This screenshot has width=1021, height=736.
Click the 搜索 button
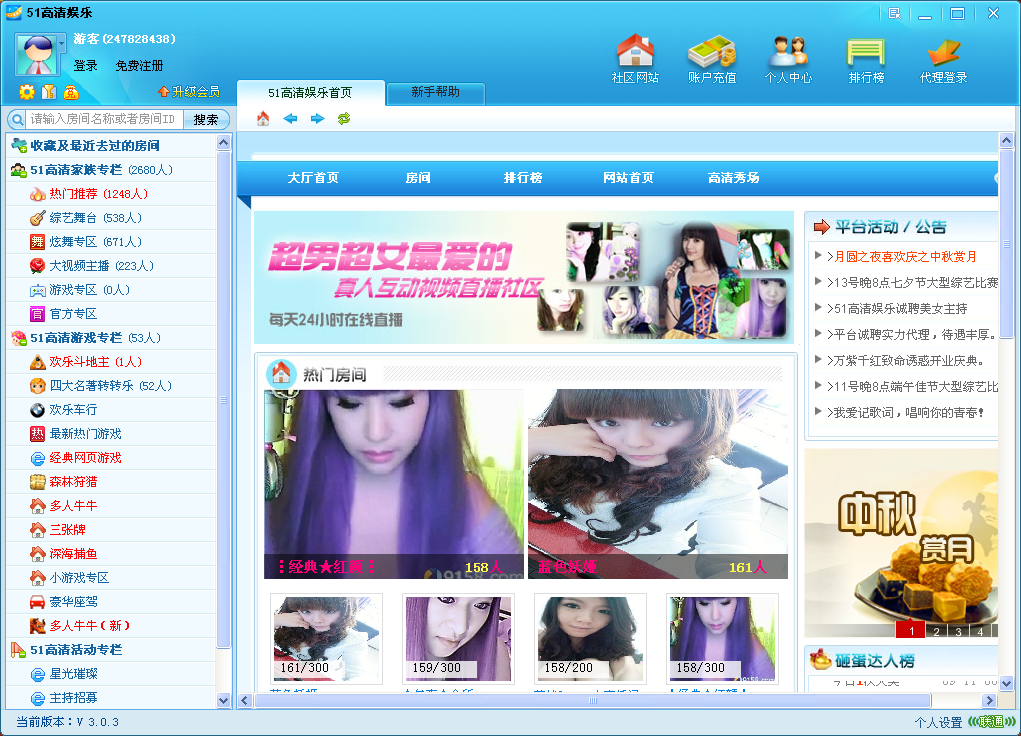(x=206, y=119)
